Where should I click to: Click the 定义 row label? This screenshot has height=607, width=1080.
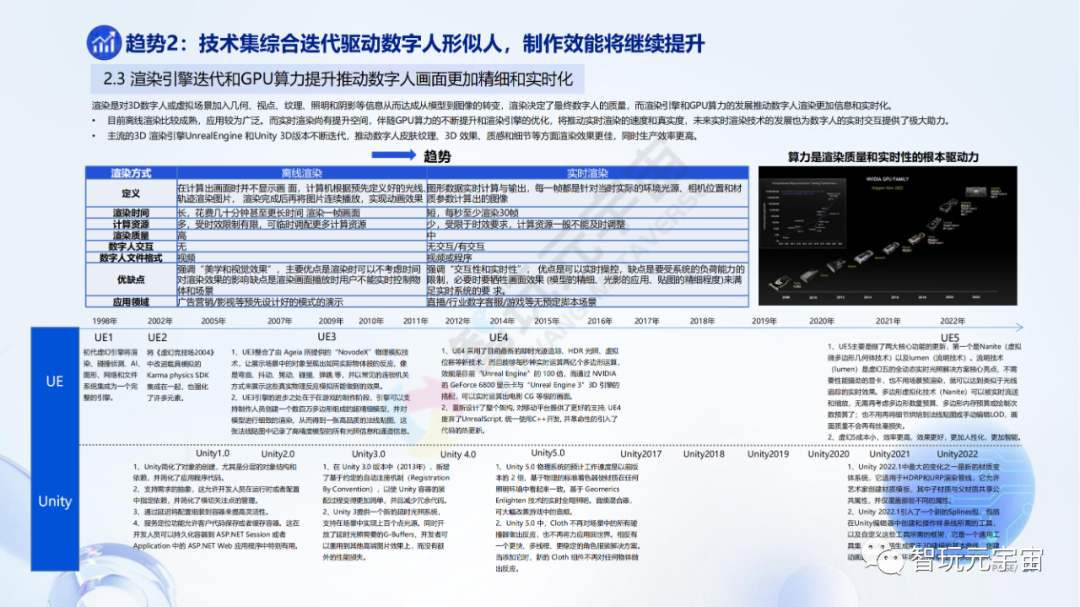[131, 194]
